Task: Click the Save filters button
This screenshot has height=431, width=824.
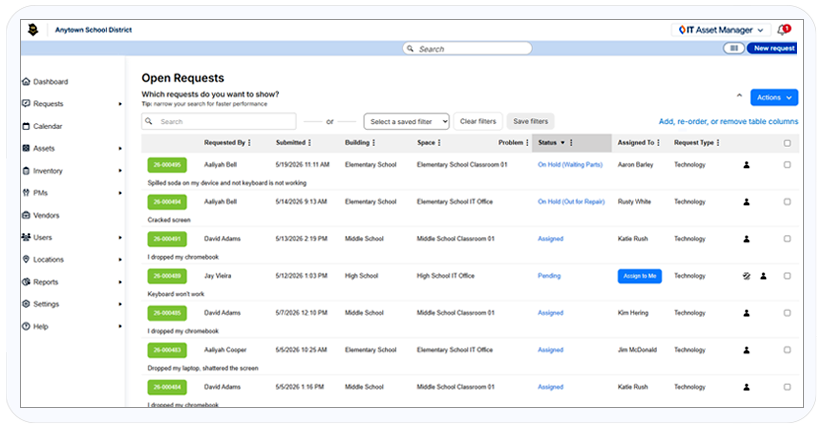Action: coord(530,121)
